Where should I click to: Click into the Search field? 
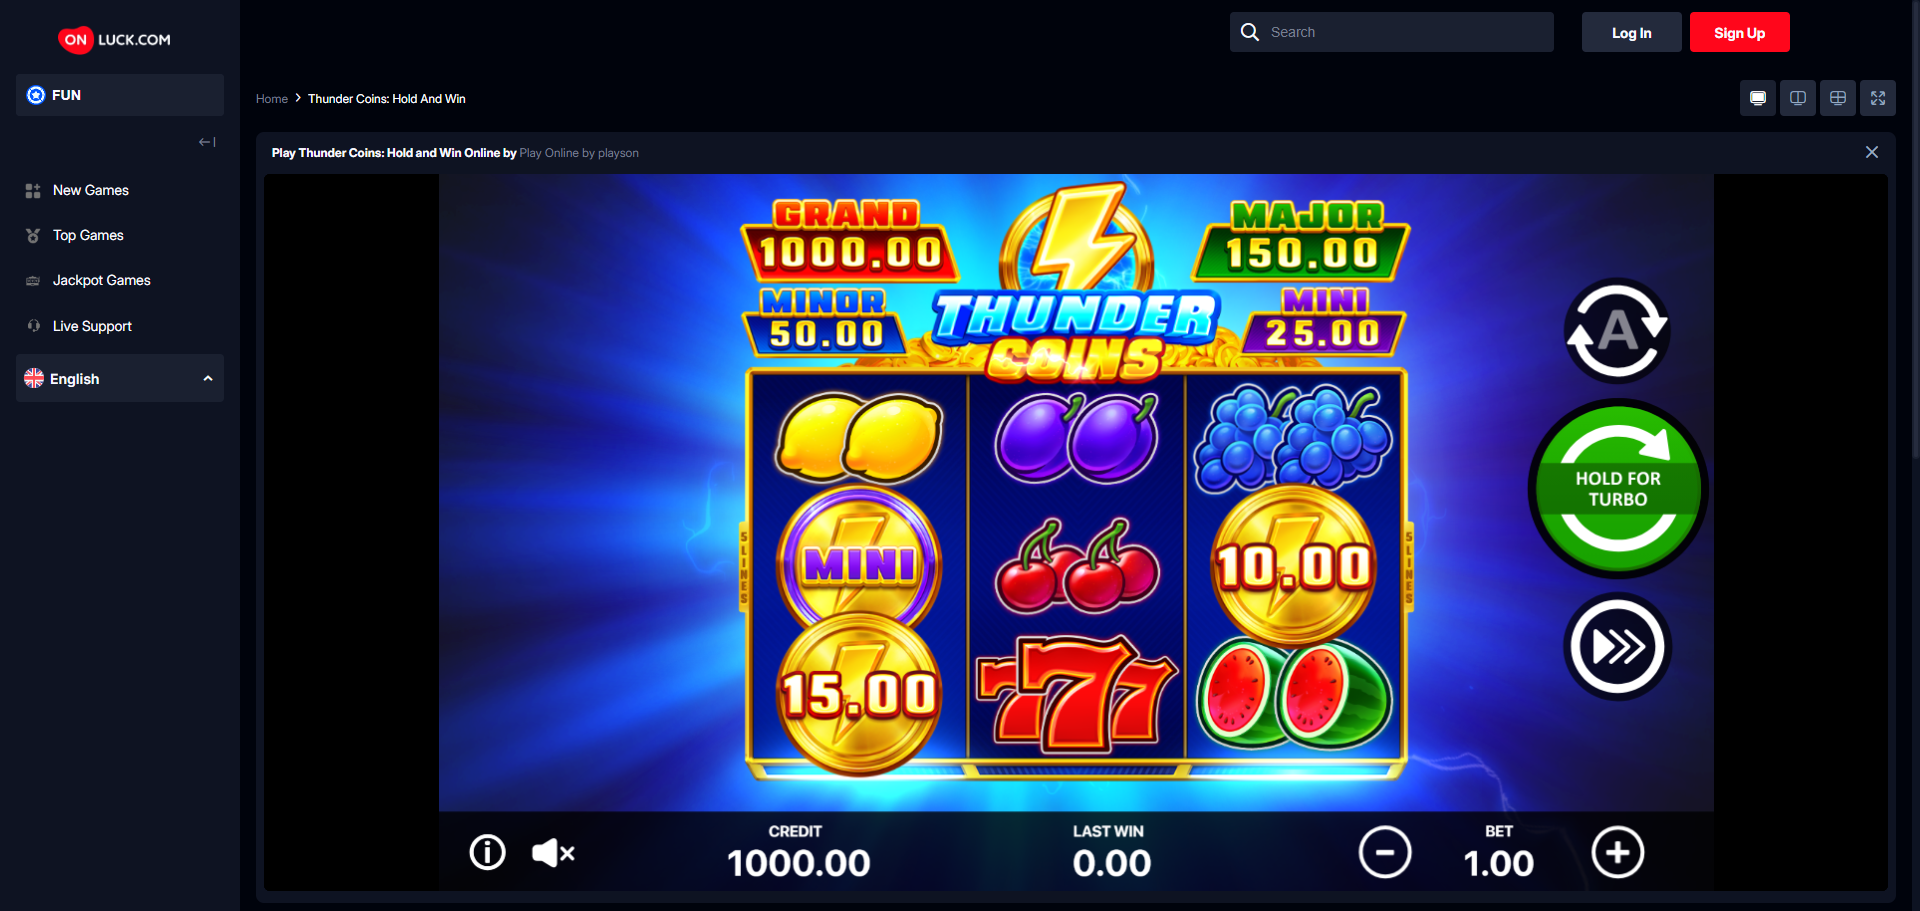[x=1392, y=32]
